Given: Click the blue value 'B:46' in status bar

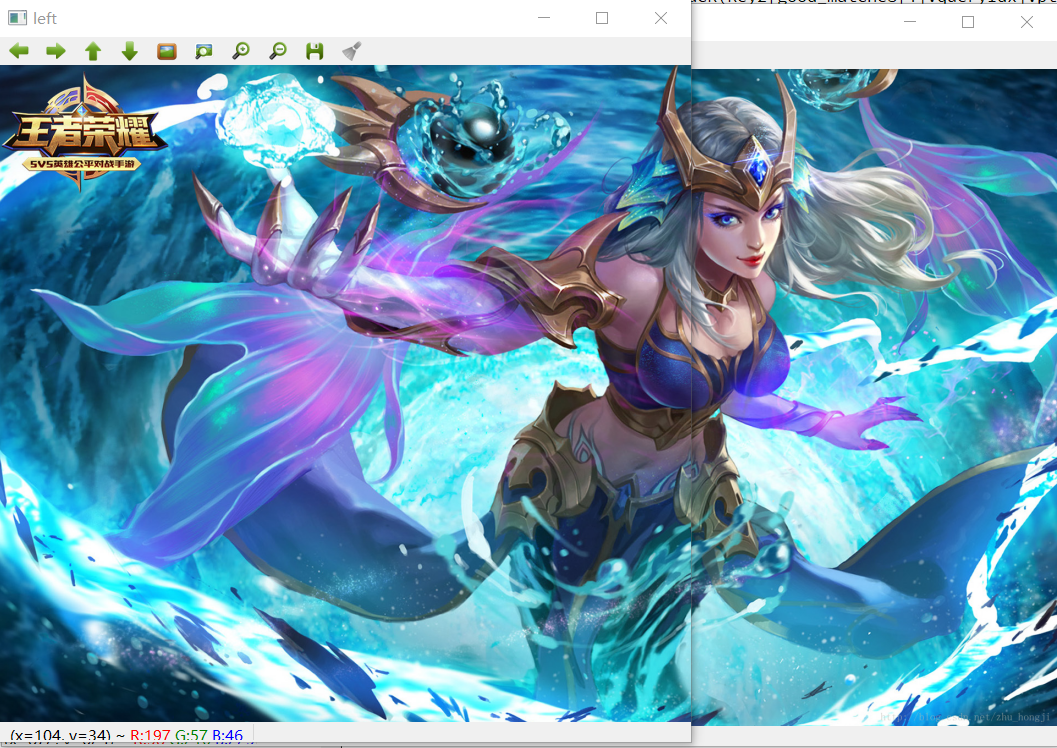Looking at the screenshot, I should (227, 735).
